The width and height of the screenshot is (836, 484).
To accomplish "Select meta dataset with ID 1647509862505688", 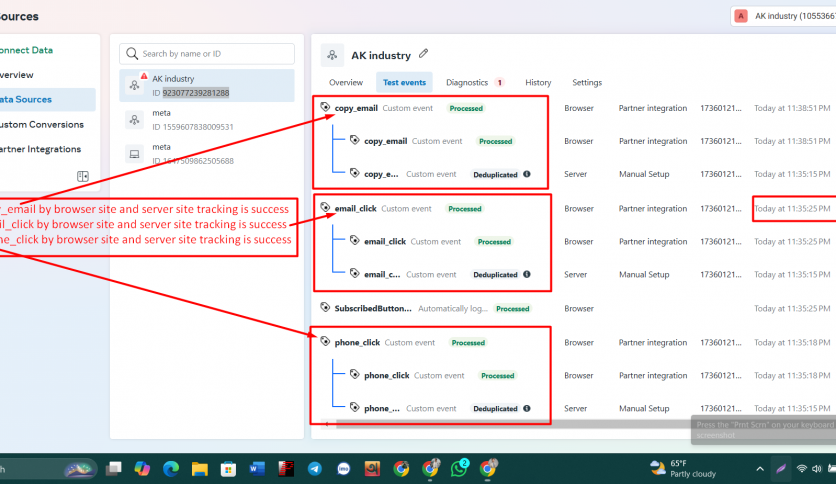I will 207,154.
